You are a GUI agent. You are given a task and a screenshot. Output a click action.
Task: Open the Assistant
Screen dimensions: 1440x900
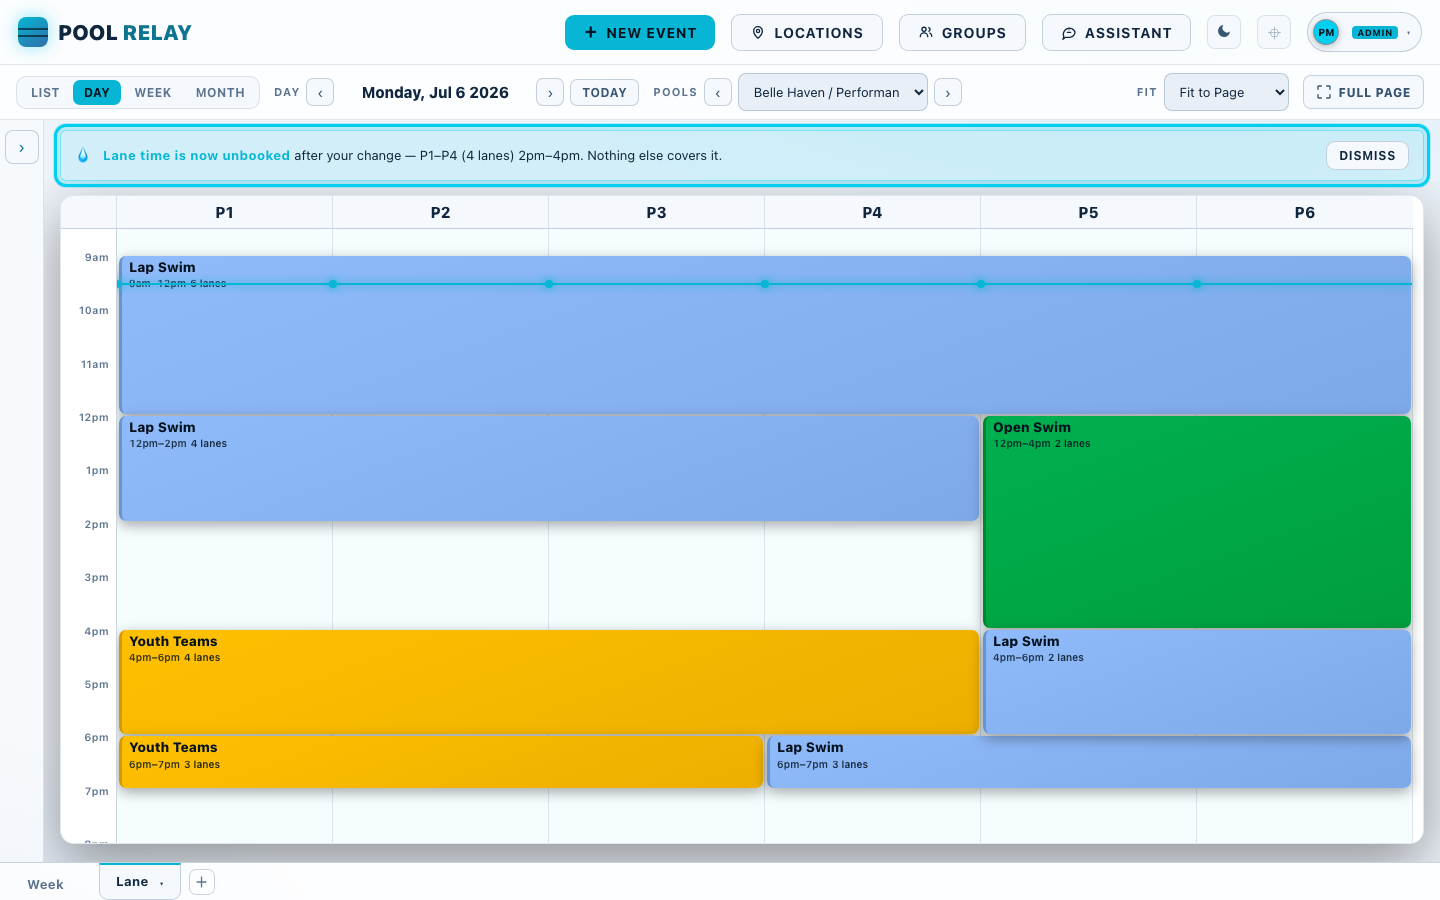[x=1116, y=32]
